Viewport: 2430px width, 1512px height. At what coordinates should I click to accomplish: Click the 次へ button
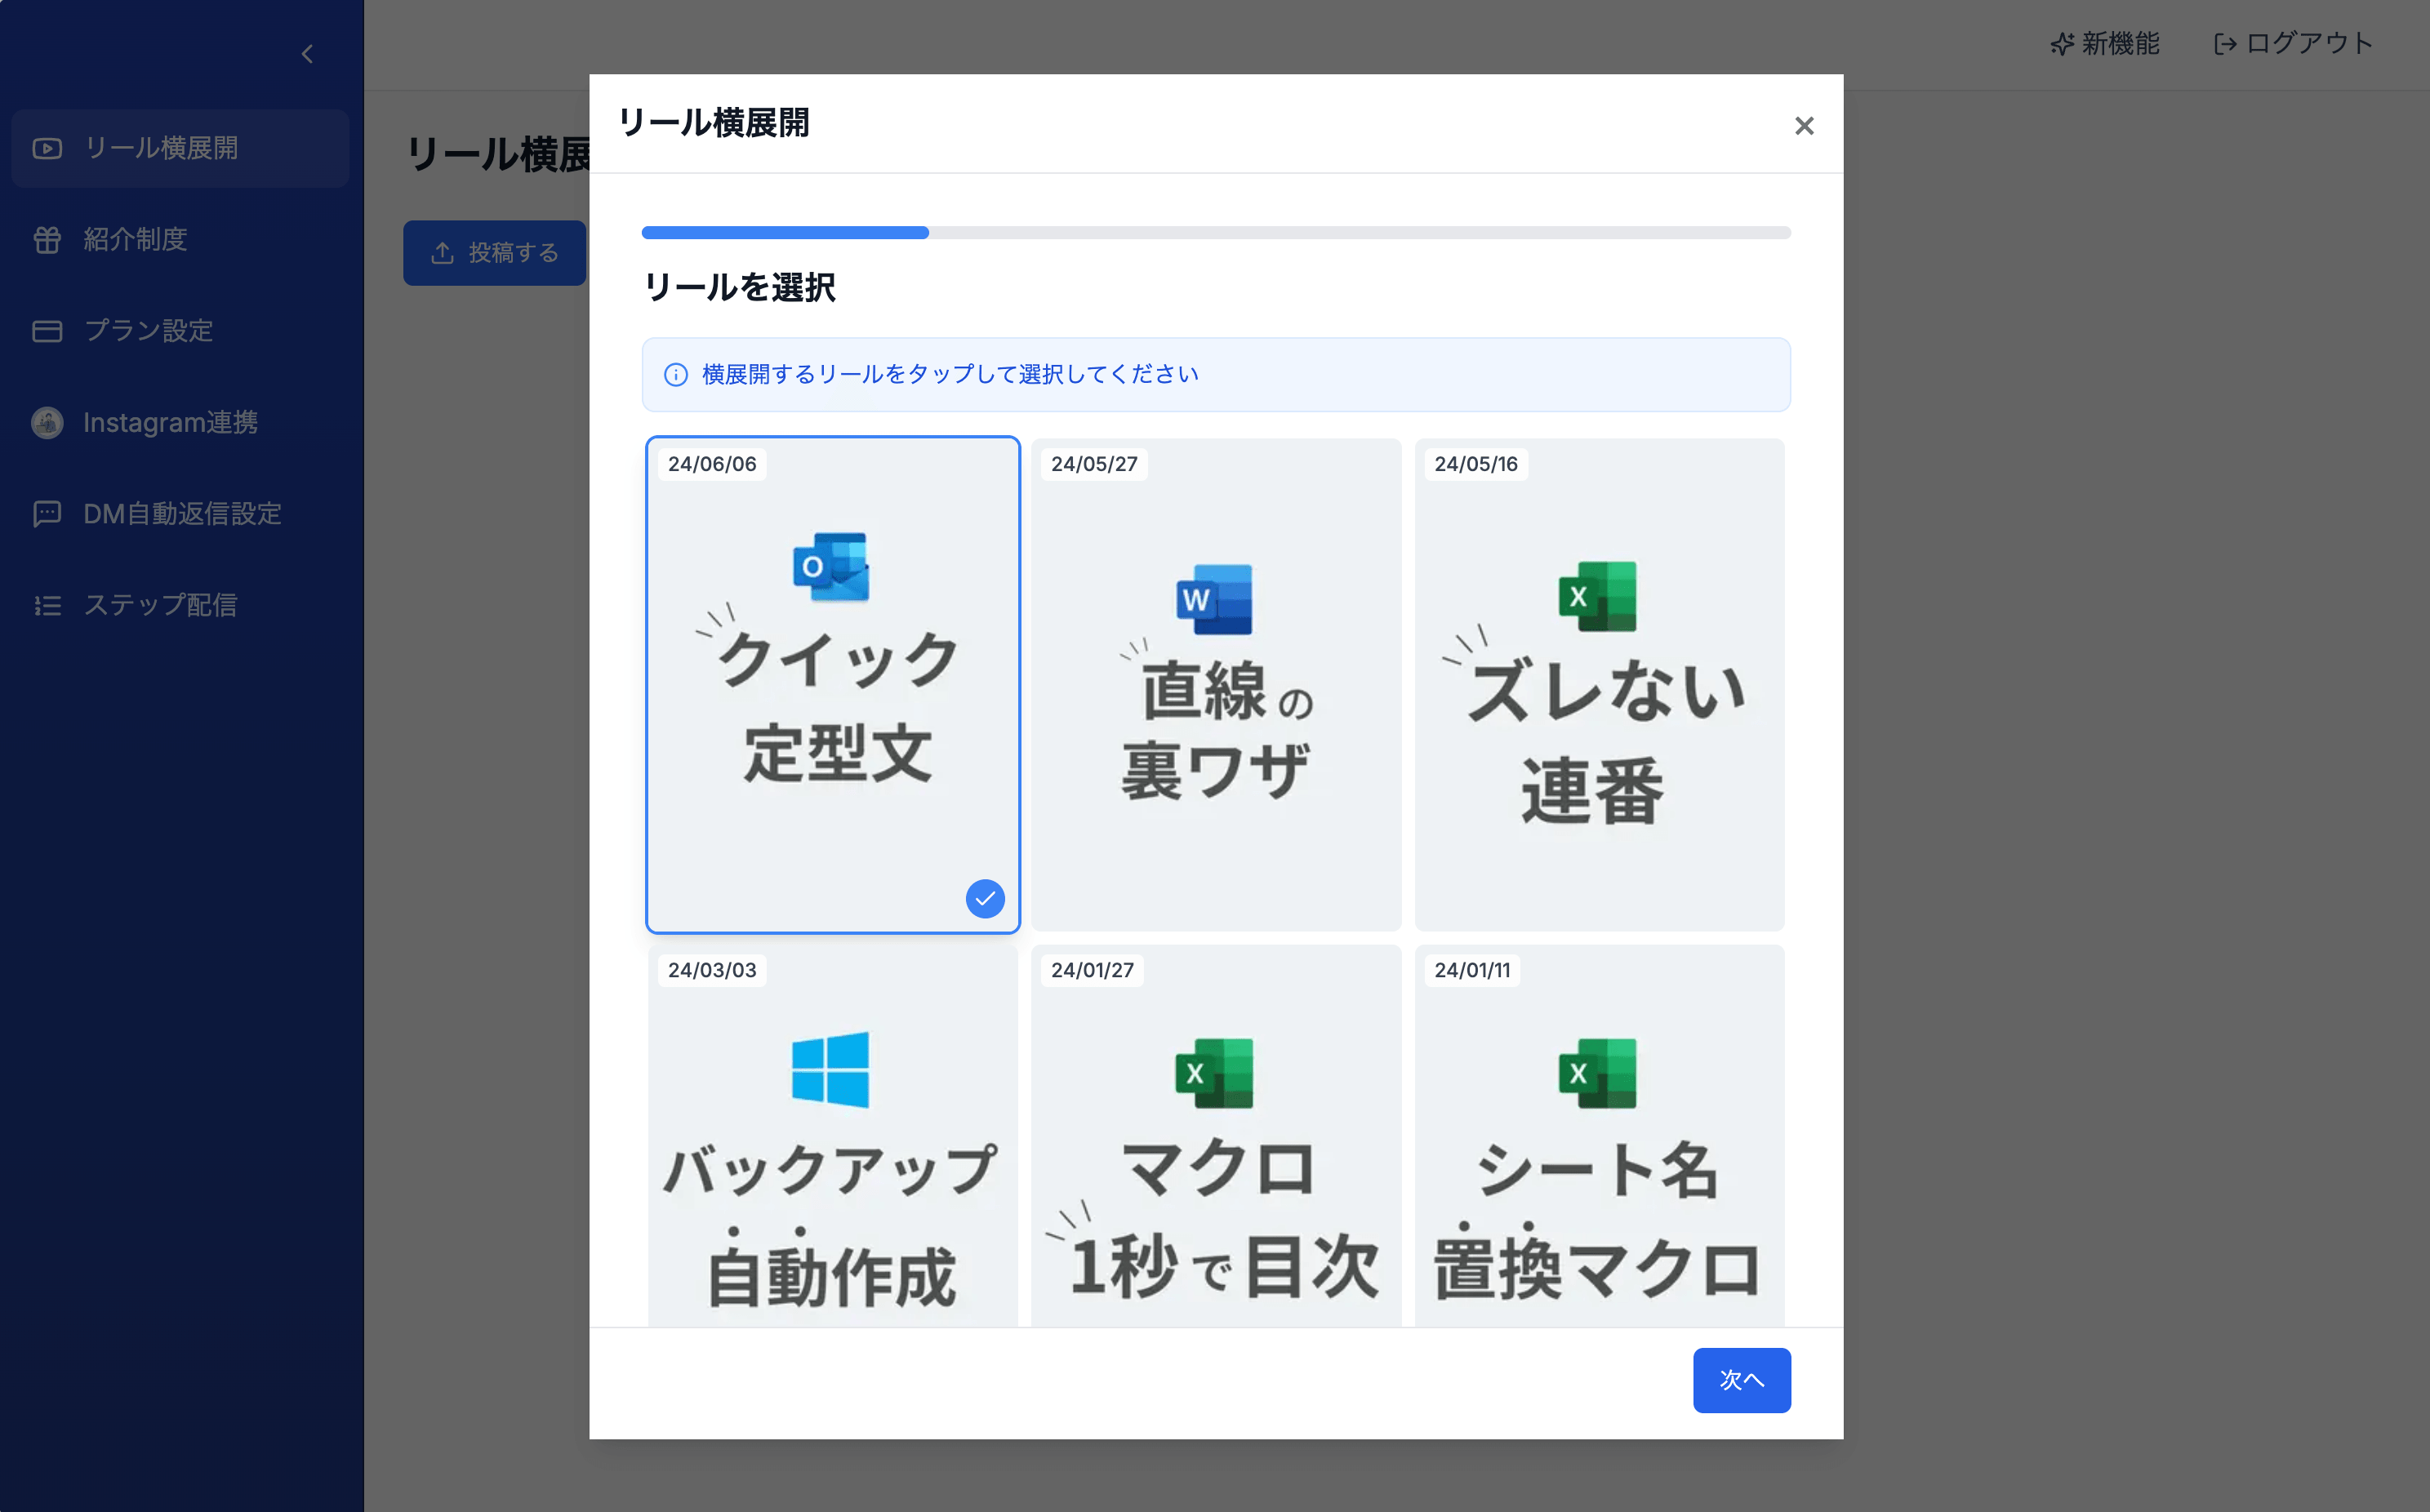[1742, 1380]
